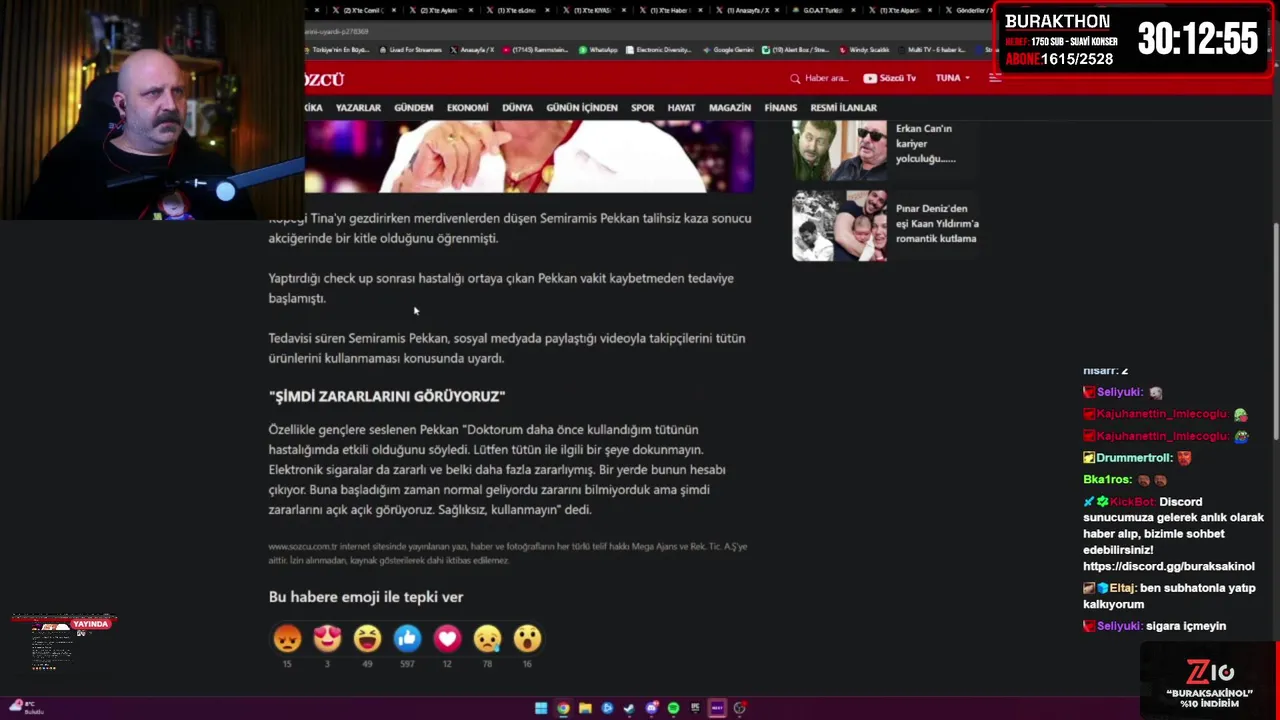Open the Windy: Sıcaklık bookmark
The height and width of the screenshot is (720, 1280).
[x=865, y=50]
